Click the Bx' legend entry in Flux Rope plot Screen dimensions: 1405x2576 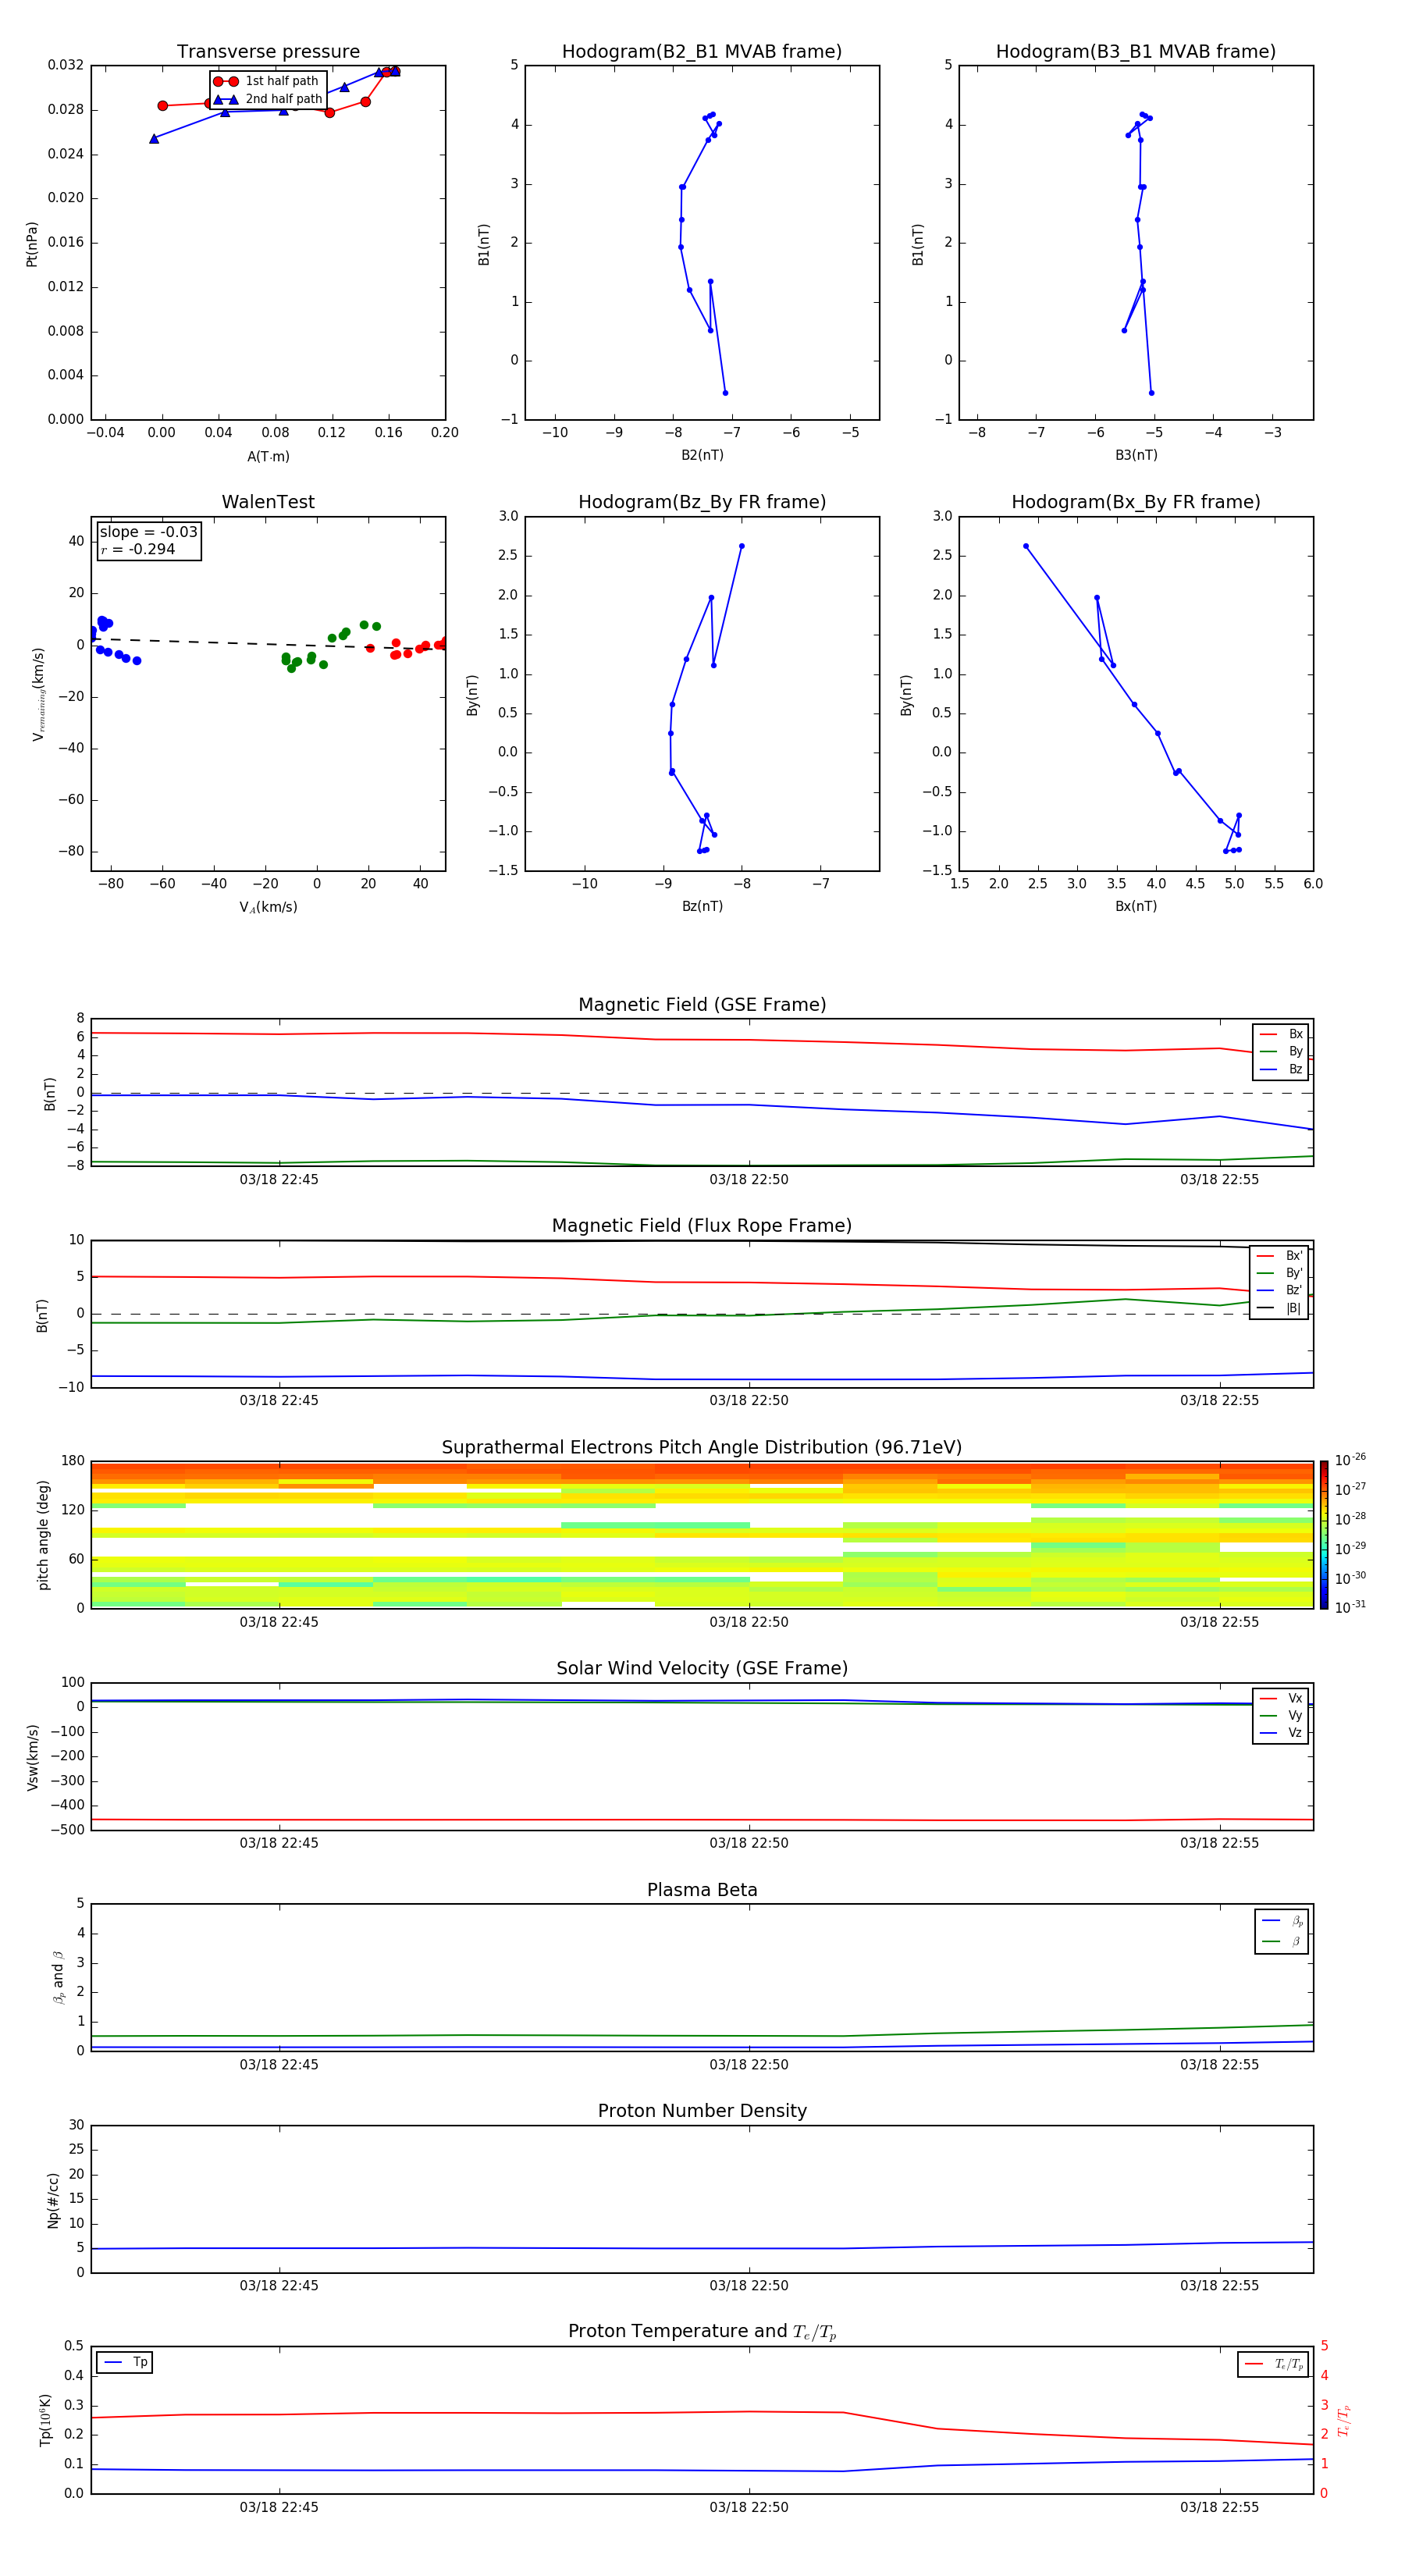(1279, 1255)
